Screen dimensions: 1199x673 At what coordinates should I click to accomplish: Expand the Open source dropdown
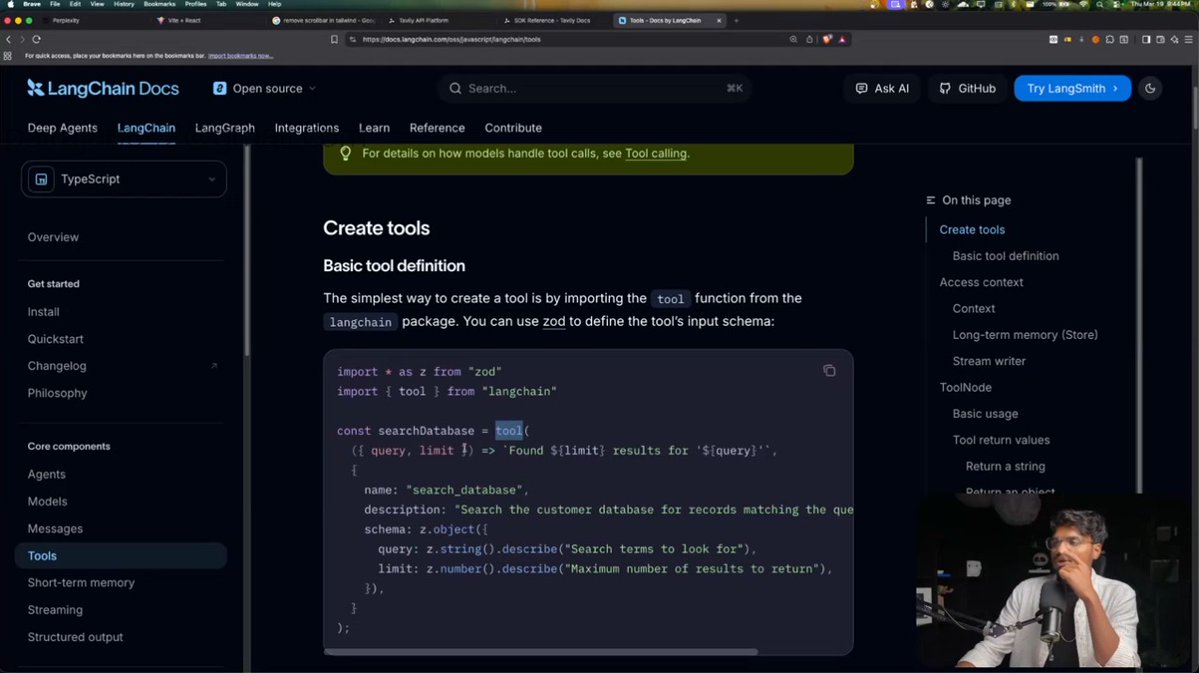pos(312,89)
